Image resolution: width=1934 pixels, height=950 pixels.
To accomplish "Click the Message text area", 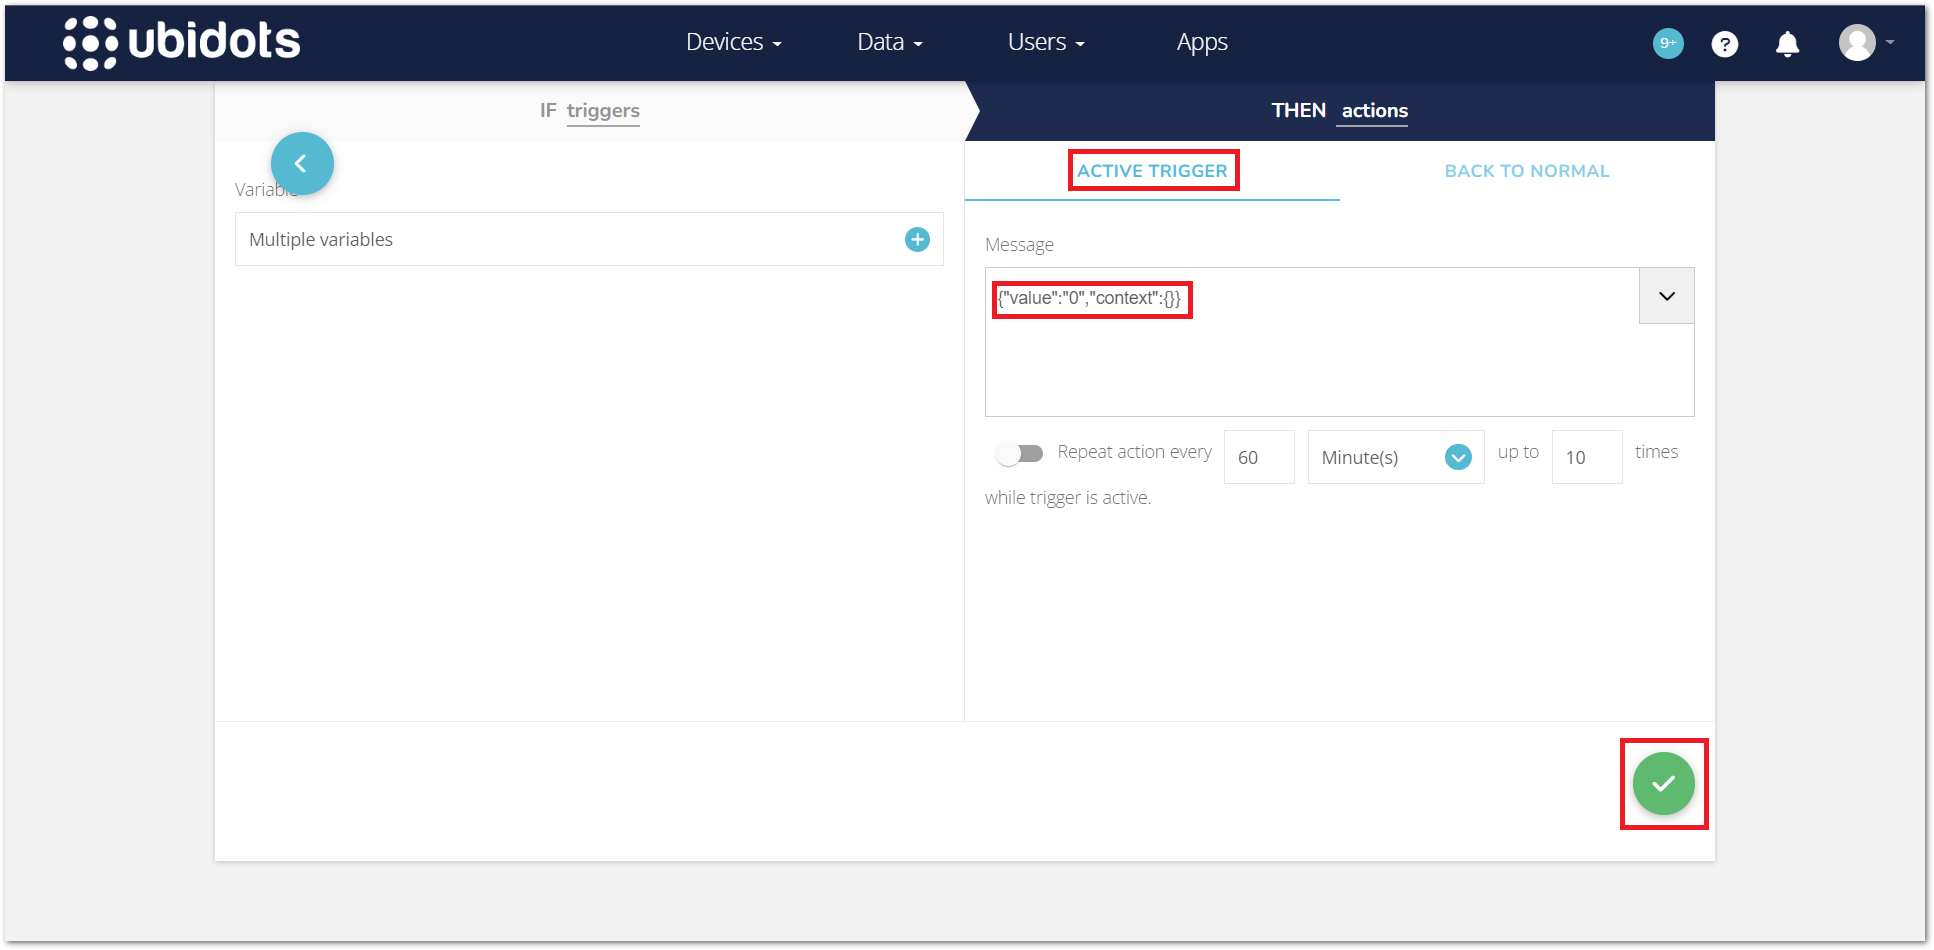I will click(x=1310, y=360).
